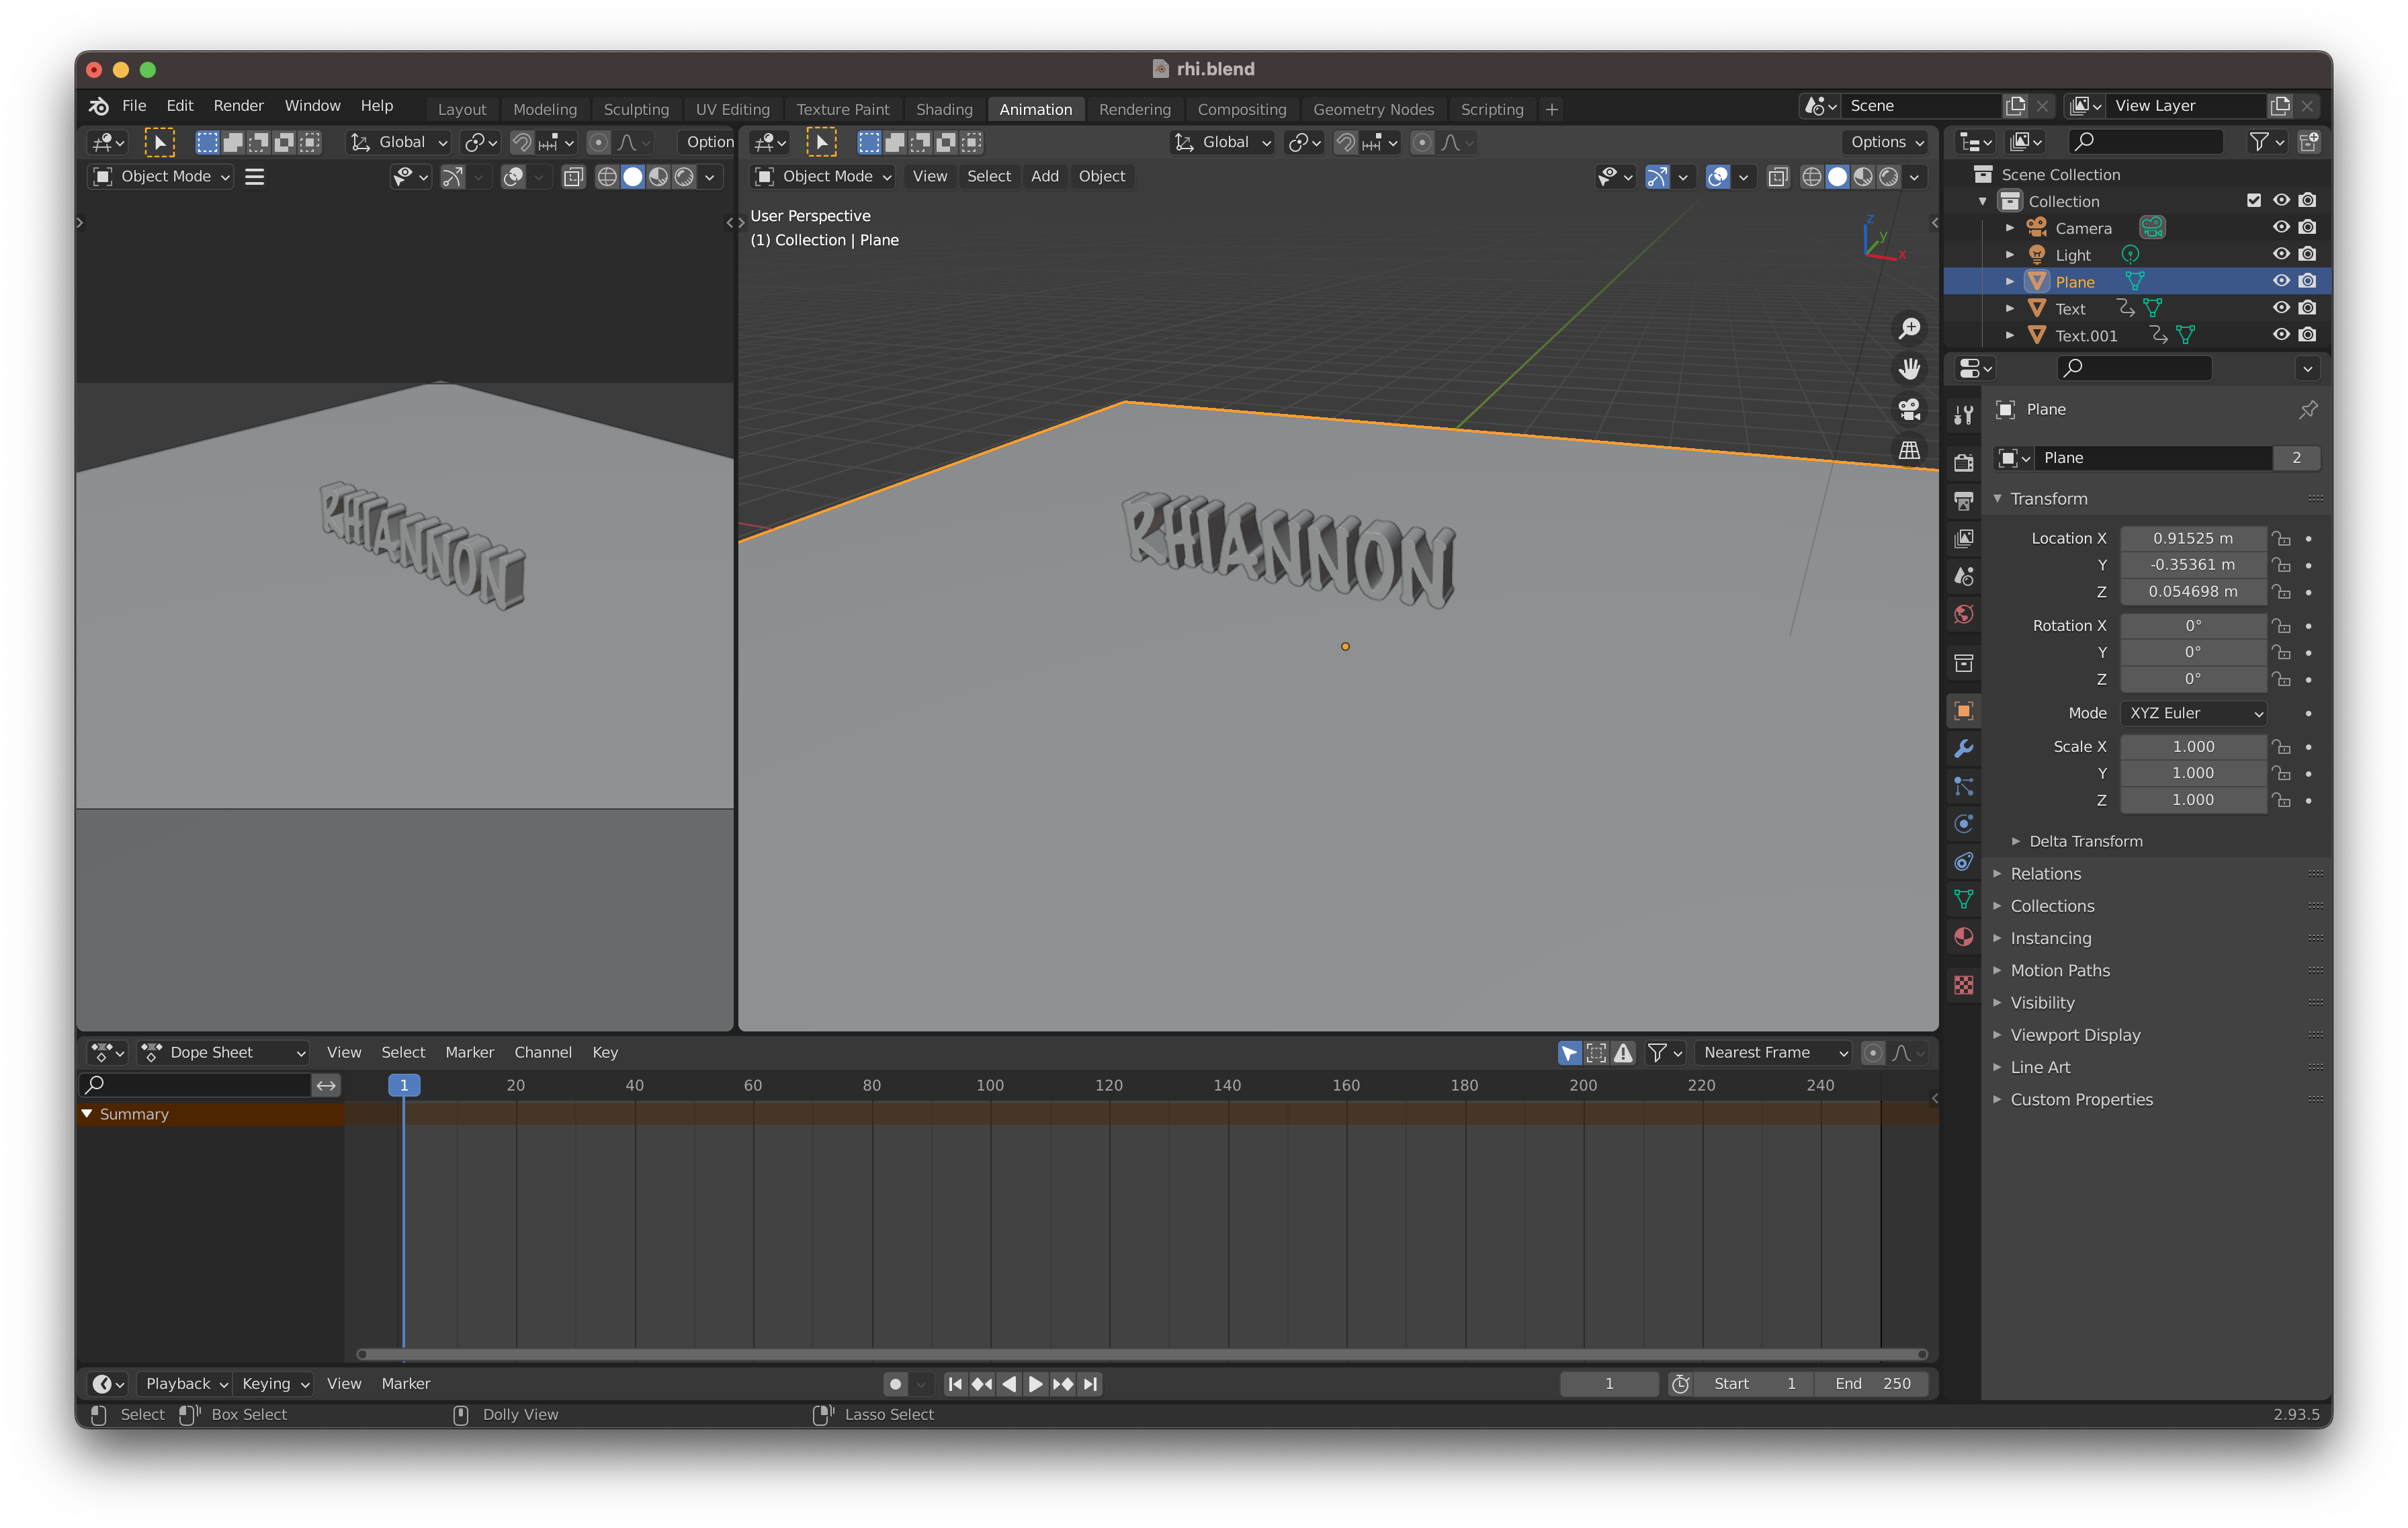Click the hand pan view gizmo
Screen dimensions: 2408x1528
[x=1909, y=369]
